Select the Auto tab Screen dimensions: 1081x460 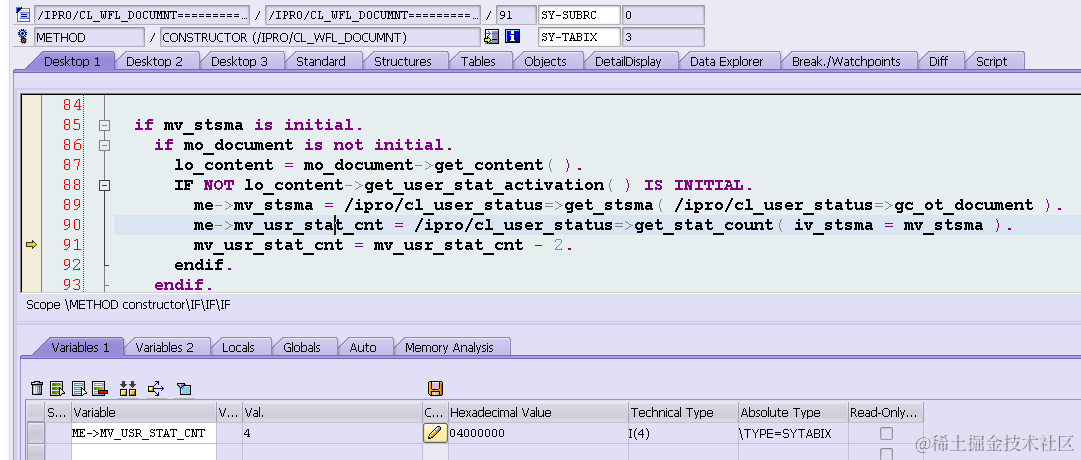tap(363, 347)
